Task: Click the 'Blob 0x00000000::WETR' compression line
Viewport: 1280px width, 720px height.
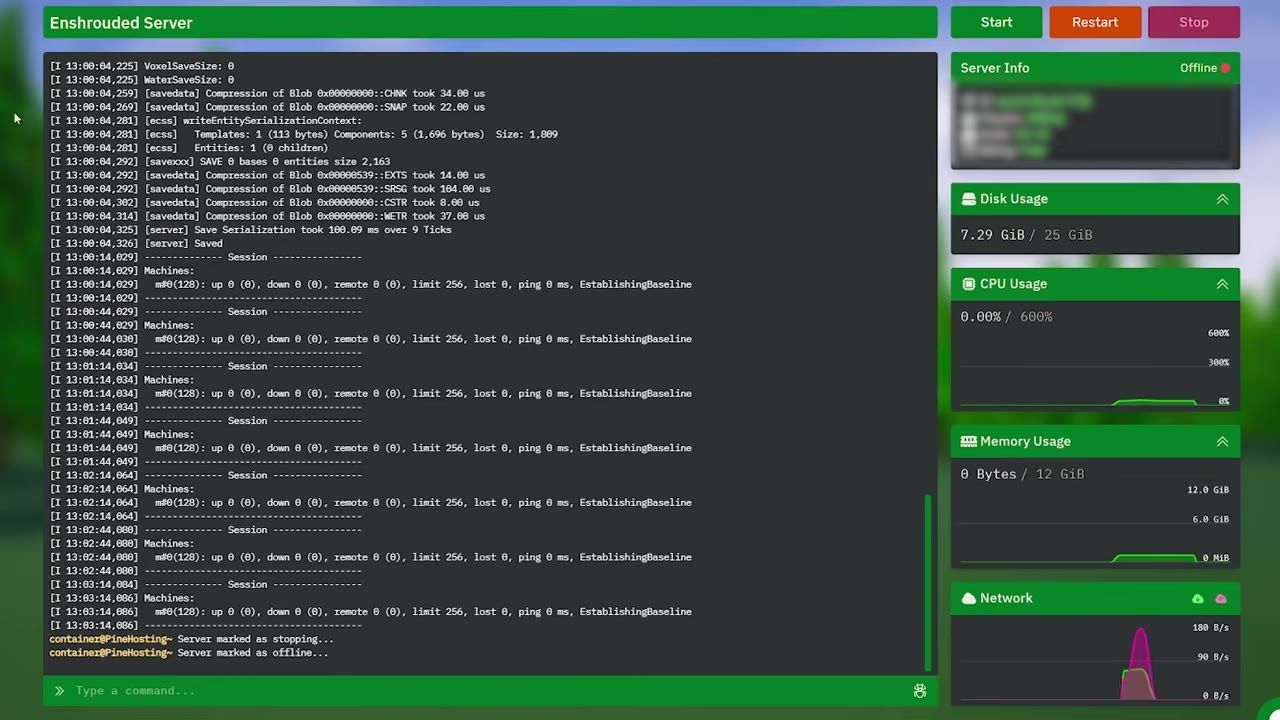Action: 267,216
